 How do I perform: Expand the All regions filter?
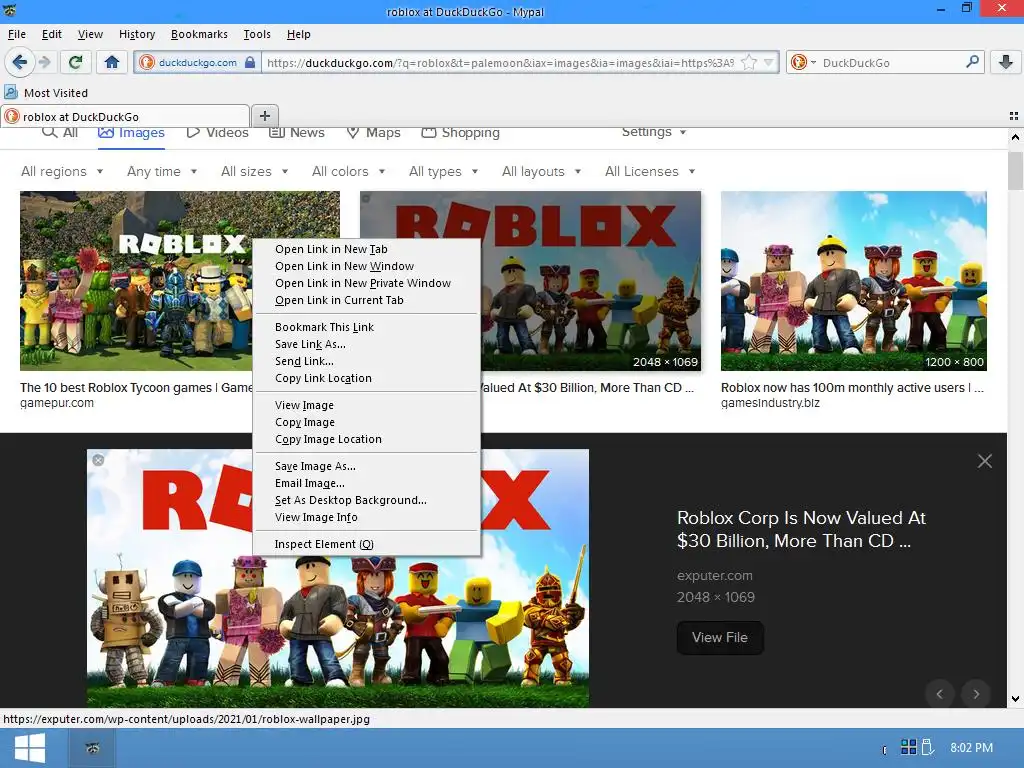click(62, 171)
